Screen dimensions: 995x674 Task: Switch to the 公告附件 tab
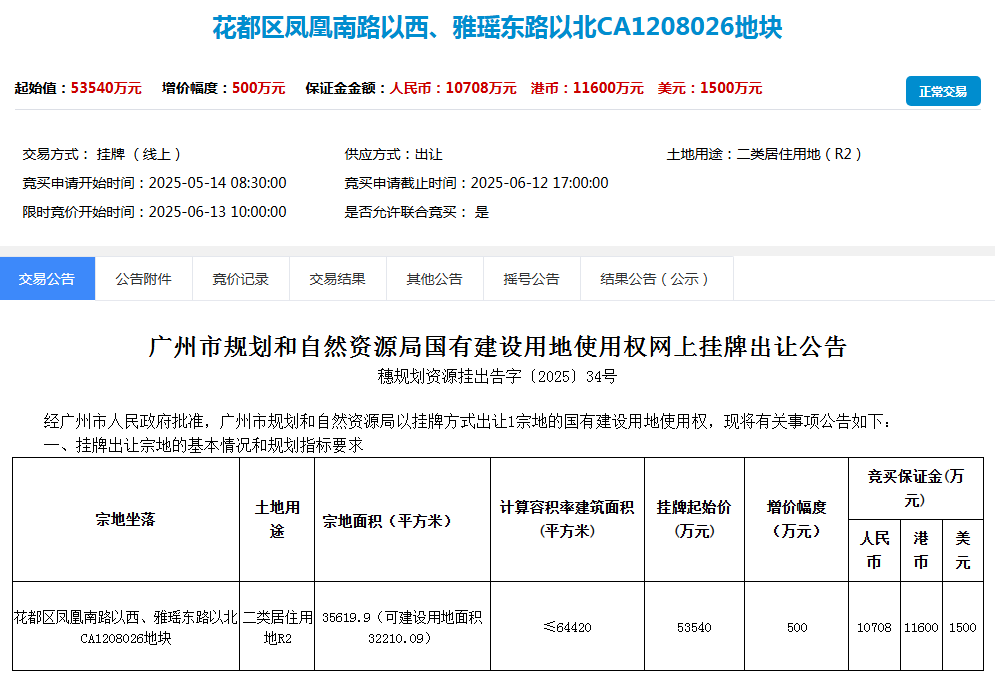pos(143,279)
